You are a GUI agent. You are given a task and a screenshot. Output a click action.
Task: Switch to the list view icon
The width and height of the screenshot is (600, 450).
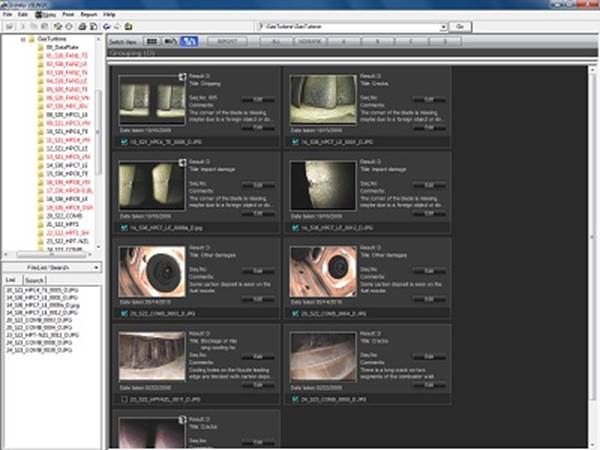tap(171, 43)
